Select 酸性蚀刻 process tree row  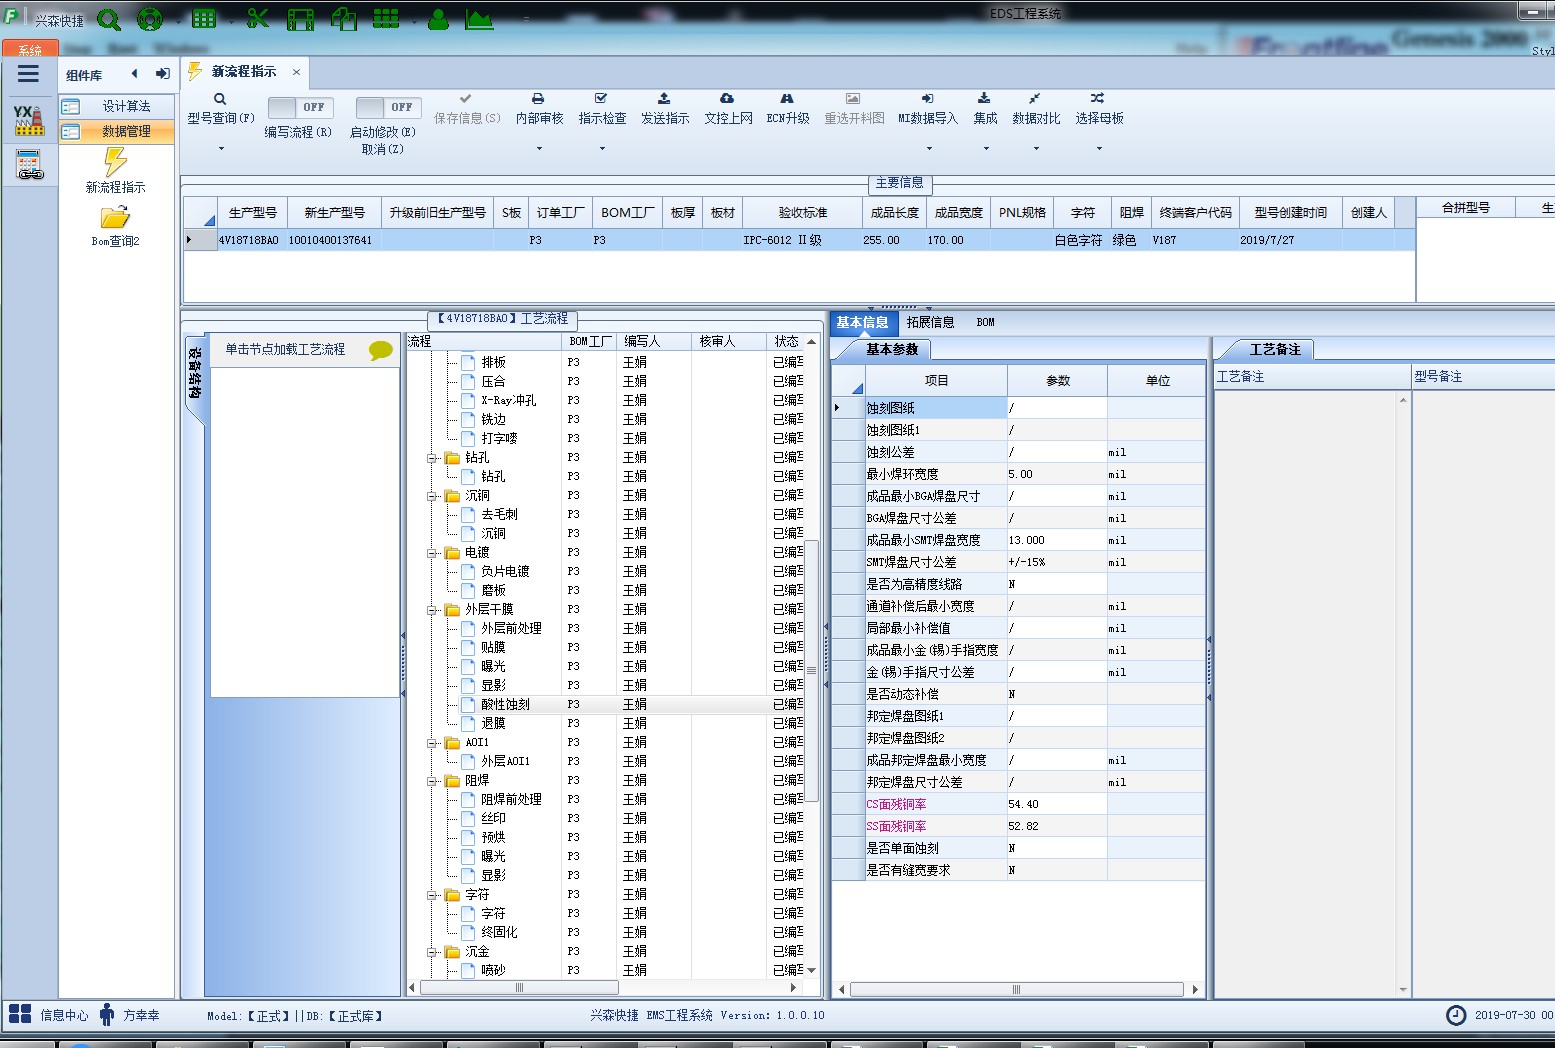[x=505, y=705]
